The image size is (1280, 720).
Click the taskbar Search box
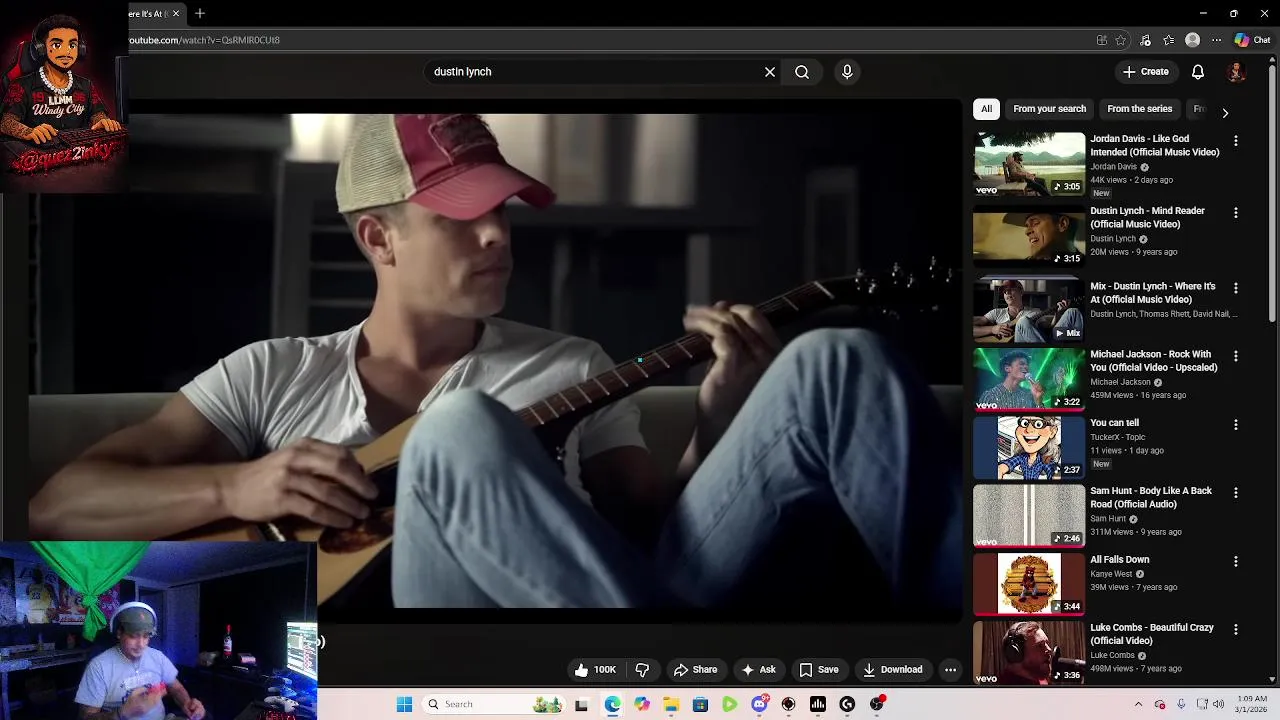pos(493,704)
